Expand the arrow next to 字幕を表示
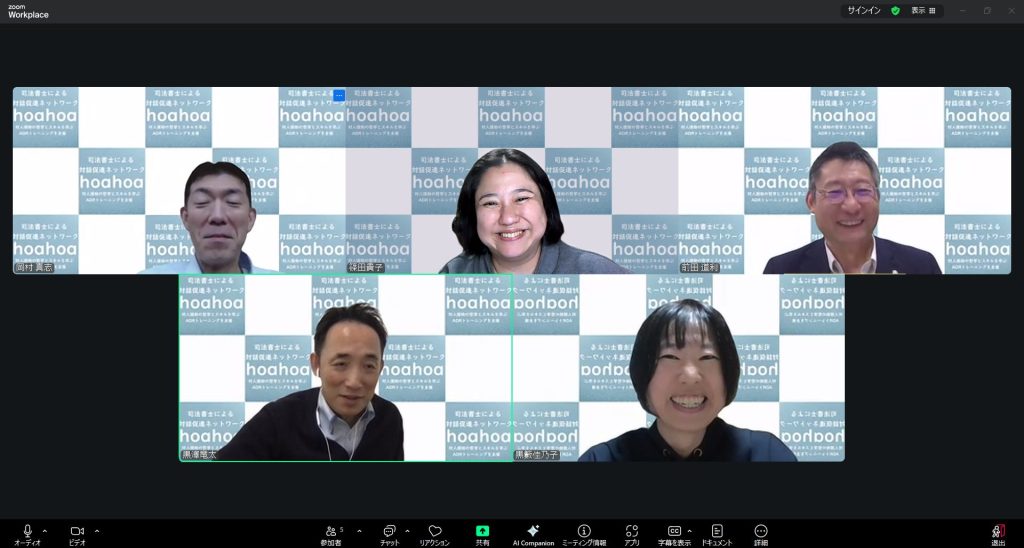Screen dimensions: 1024x548 coord(689,530)
